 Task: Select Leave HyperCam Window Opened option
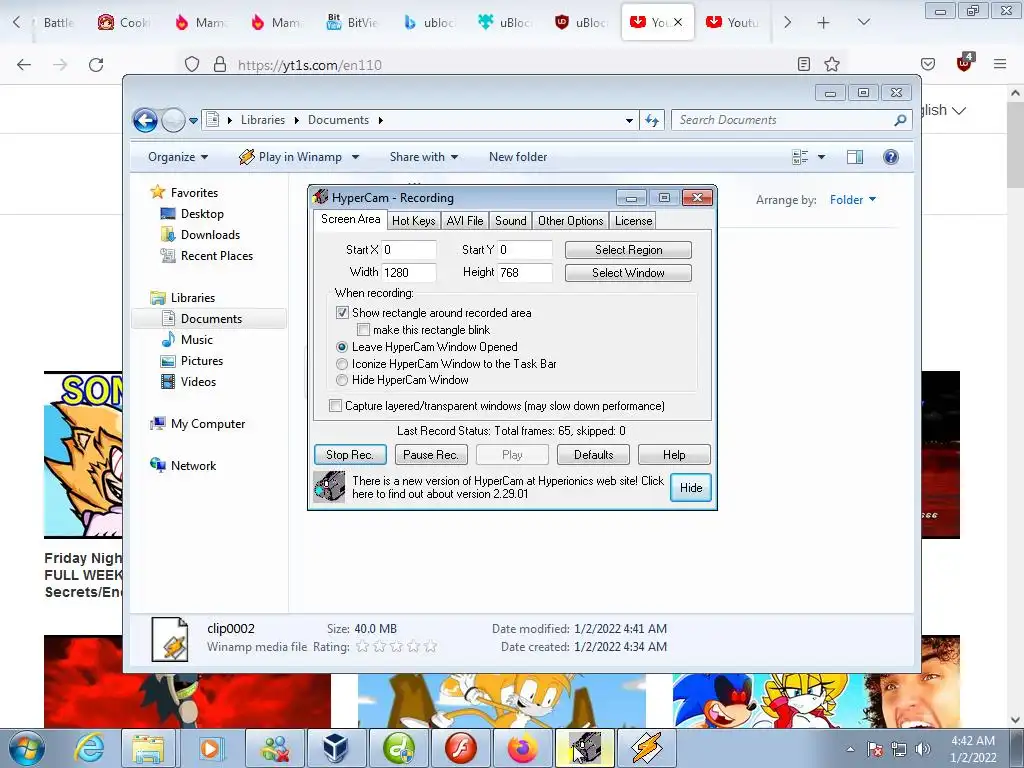point(342,347)
